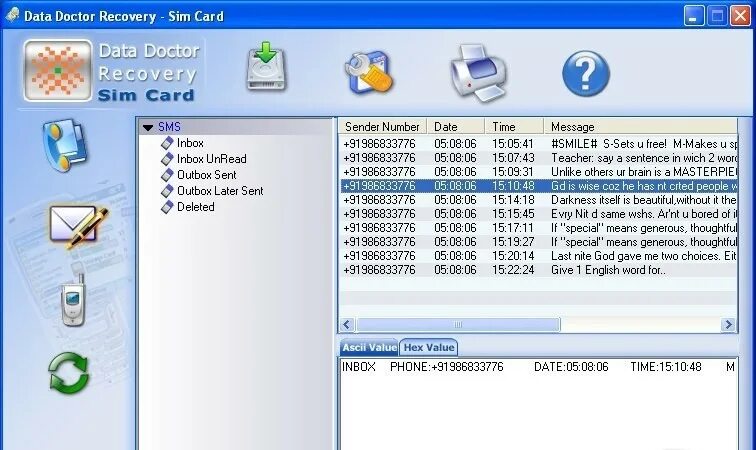Click the Inbox folder icon

pos(167,143)
